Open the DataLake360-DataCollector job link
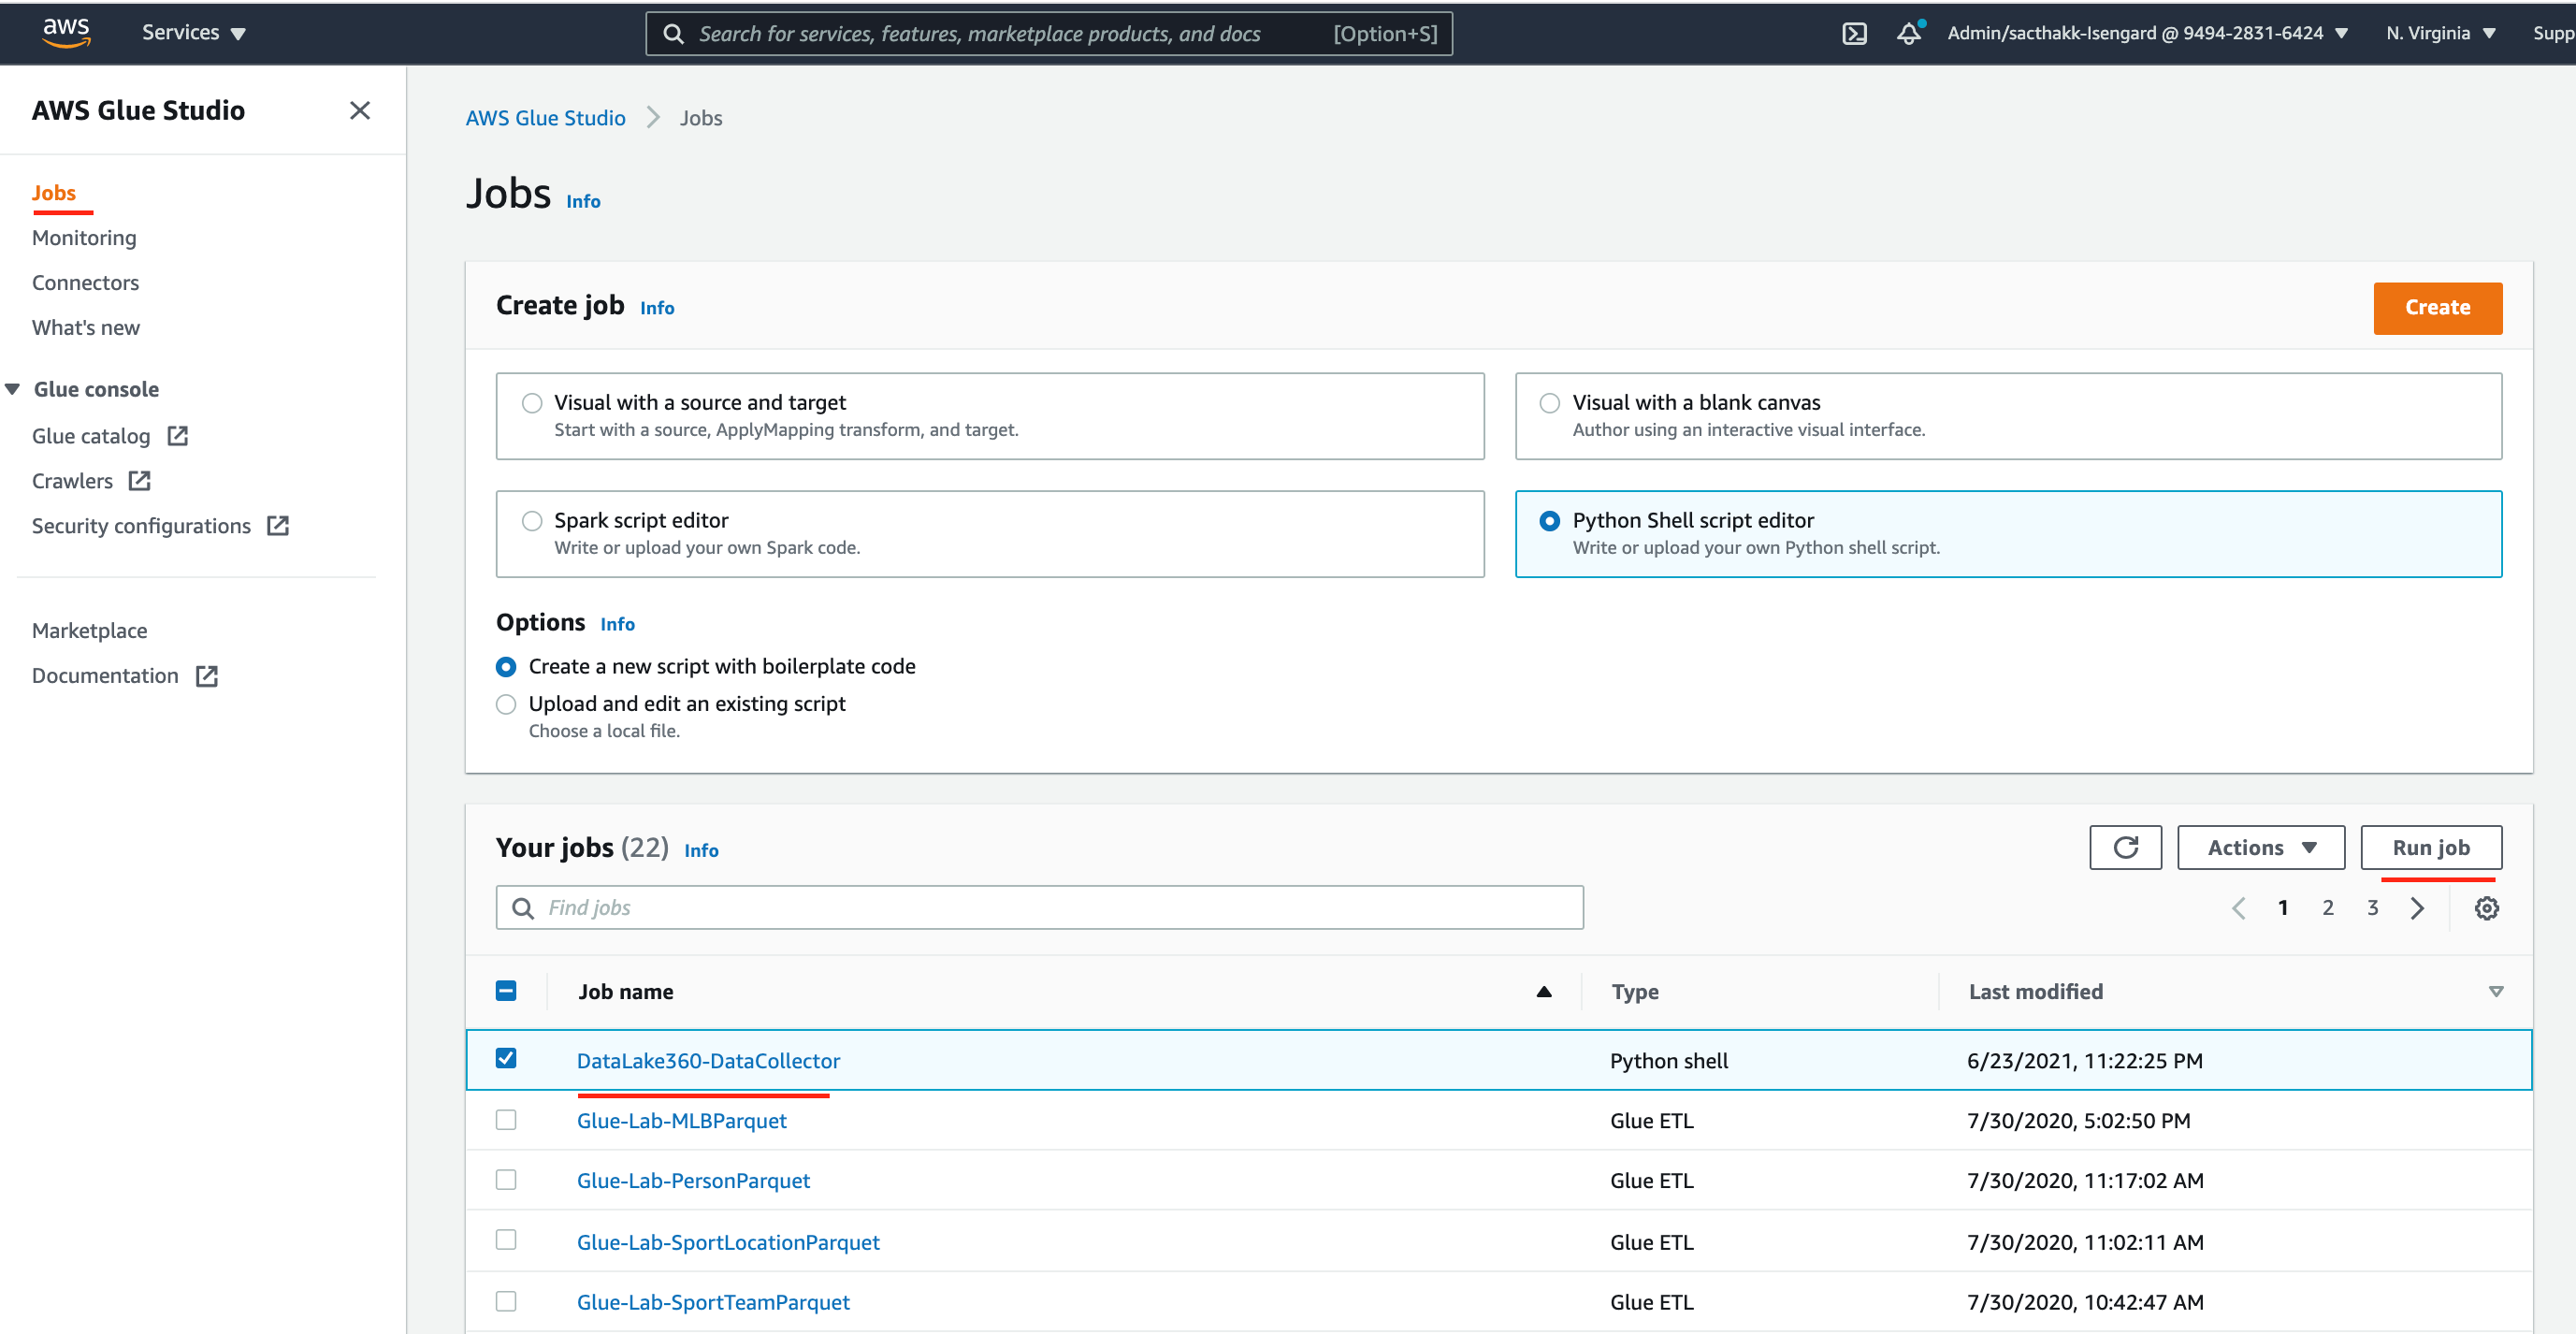2576x1334 pixels. [x=708, y=1061]
